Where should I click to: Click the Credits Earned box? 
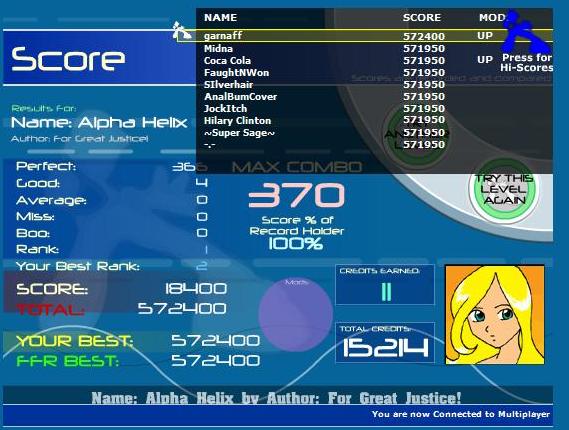385,285
